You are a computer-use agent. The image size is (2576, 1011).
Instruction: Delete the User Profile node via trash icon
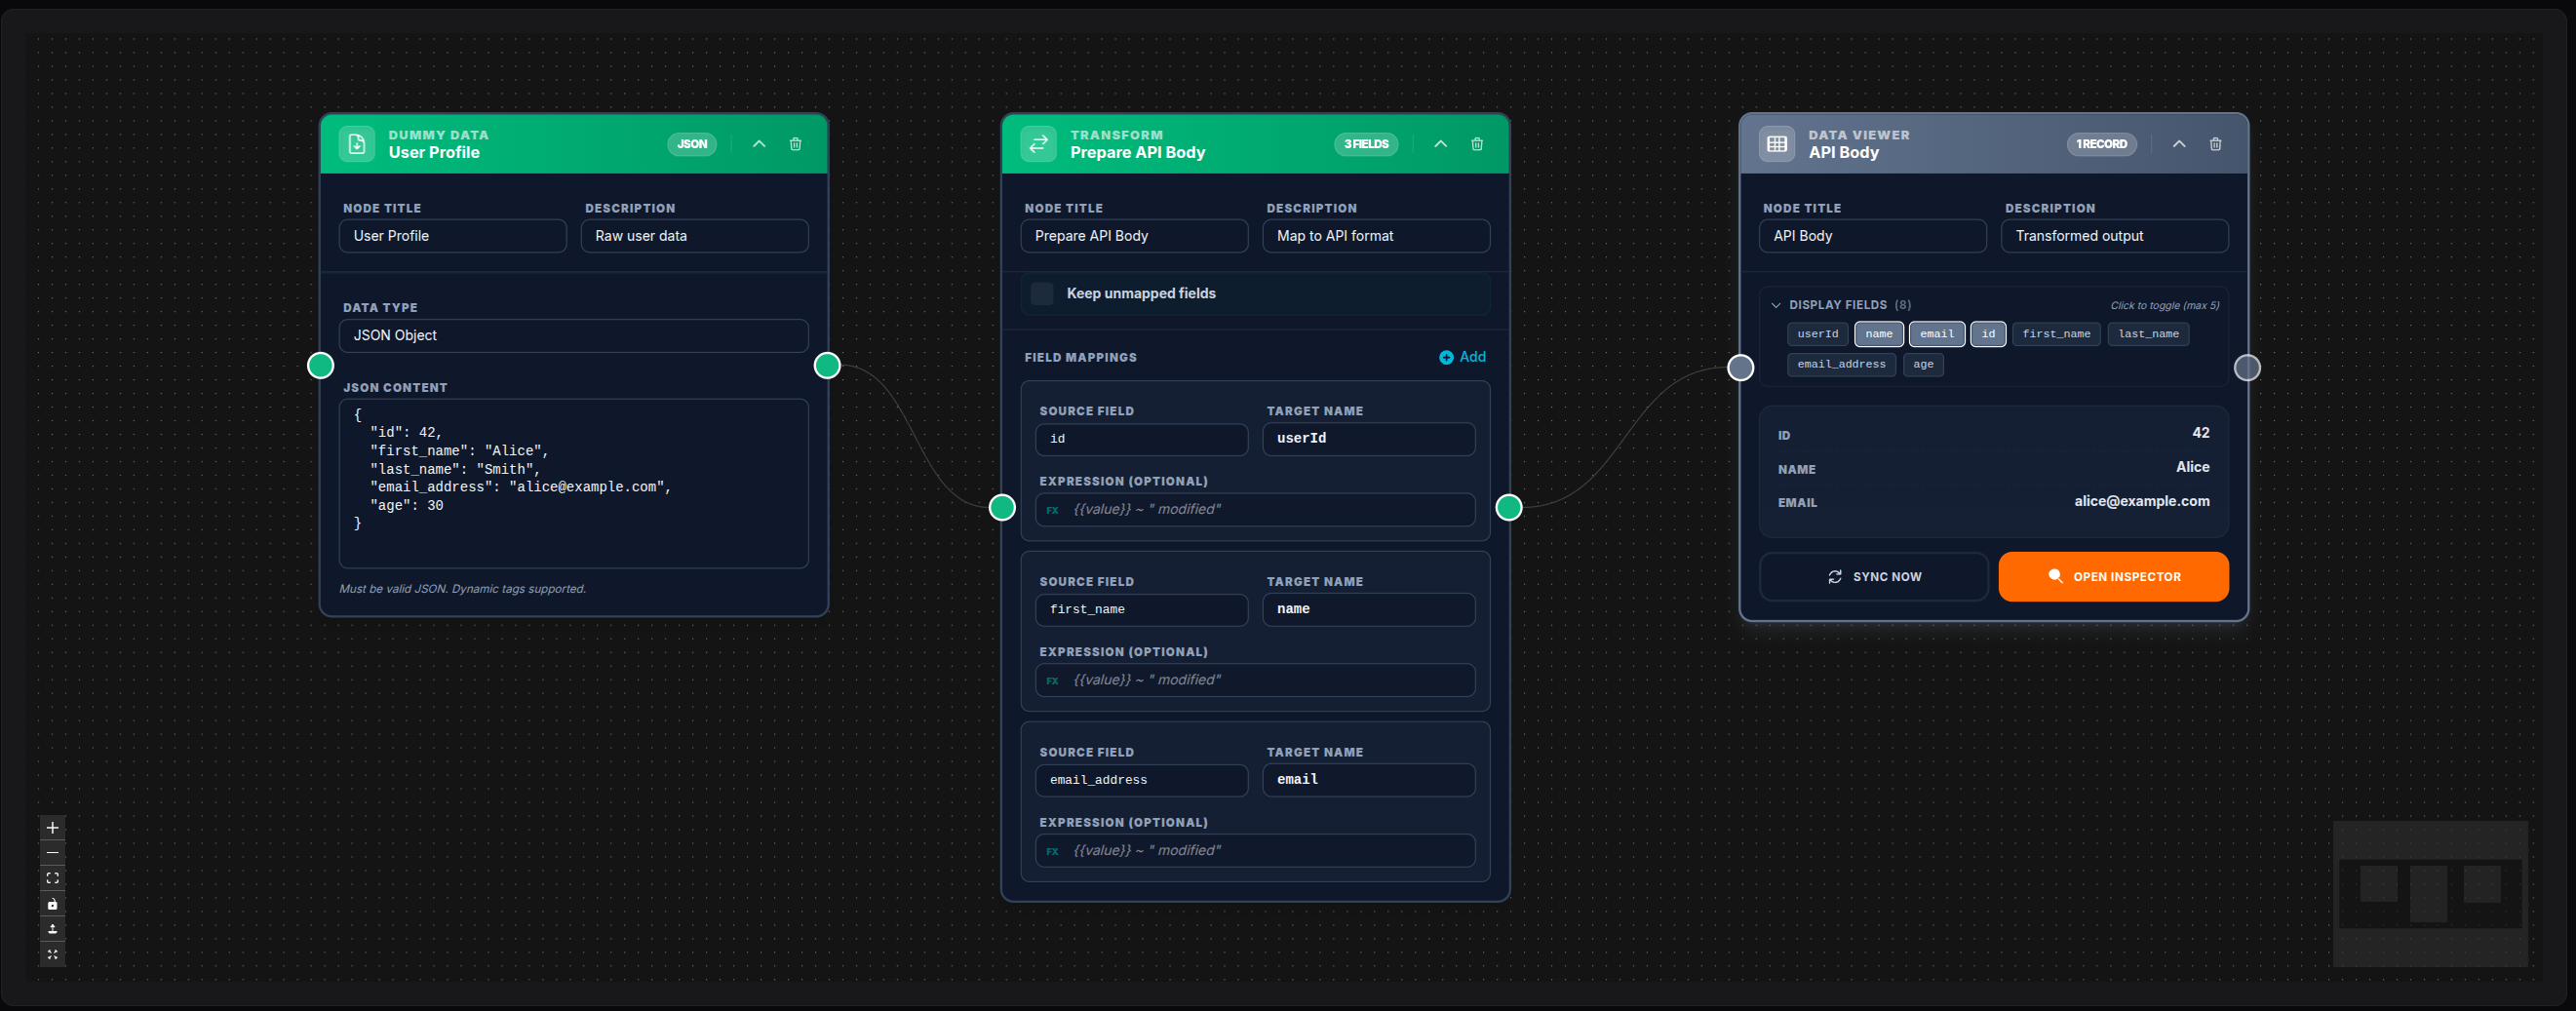point(795,144)
